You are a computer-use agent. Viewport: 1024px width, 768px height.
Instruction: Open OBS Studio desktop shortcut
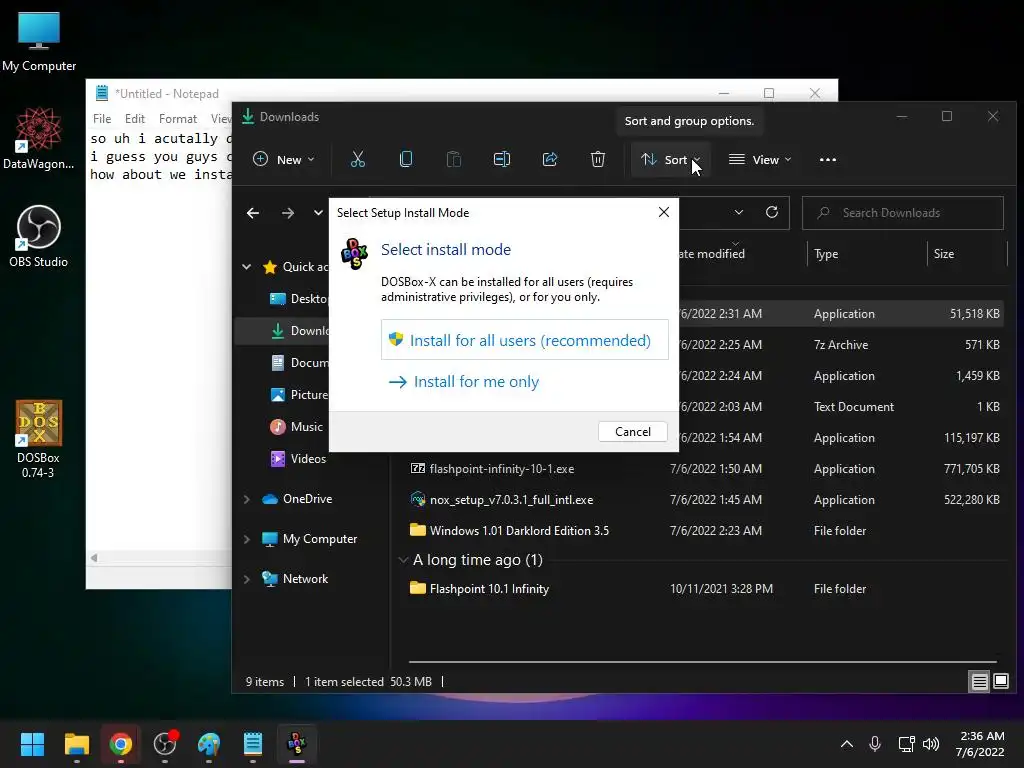click(x=39, y=236)
